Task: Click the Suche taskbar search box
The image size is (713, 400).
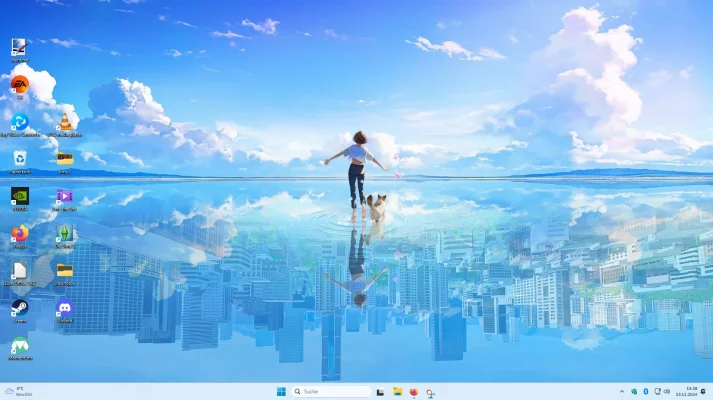Action: [331, 391]
